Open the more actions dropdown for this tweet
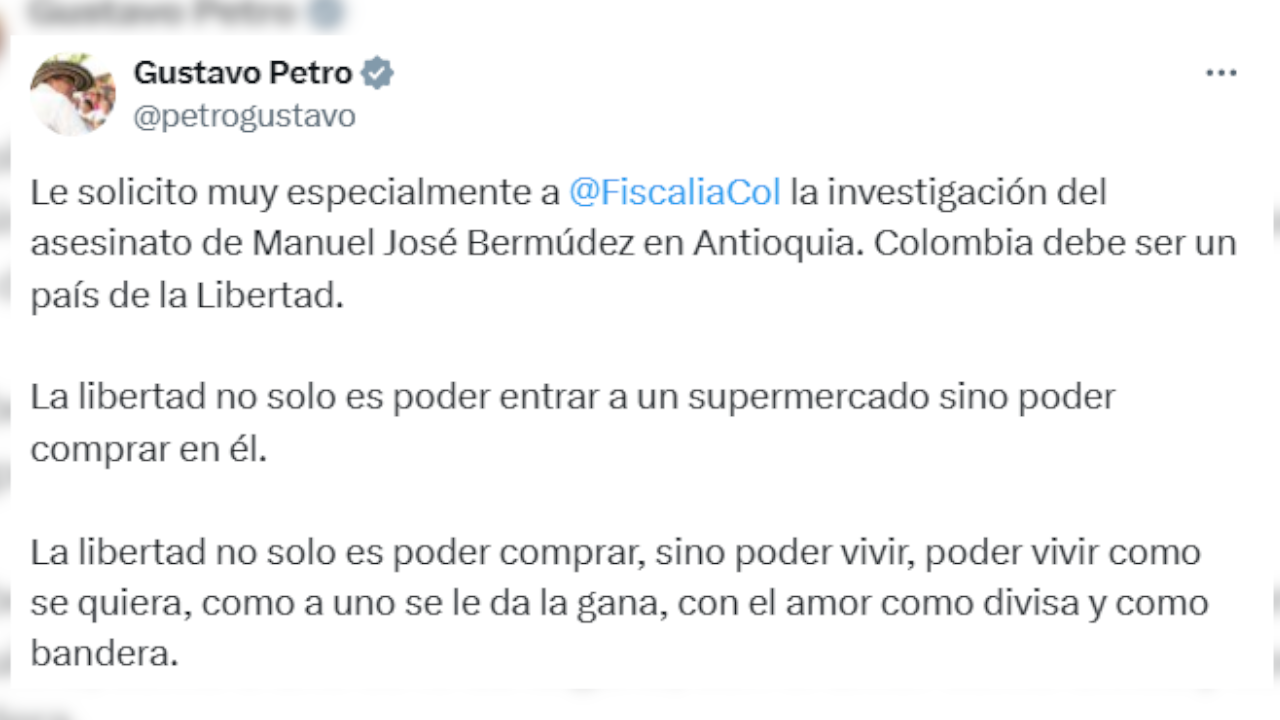The image size is (1280, 720). click(x=1221, y=71)
